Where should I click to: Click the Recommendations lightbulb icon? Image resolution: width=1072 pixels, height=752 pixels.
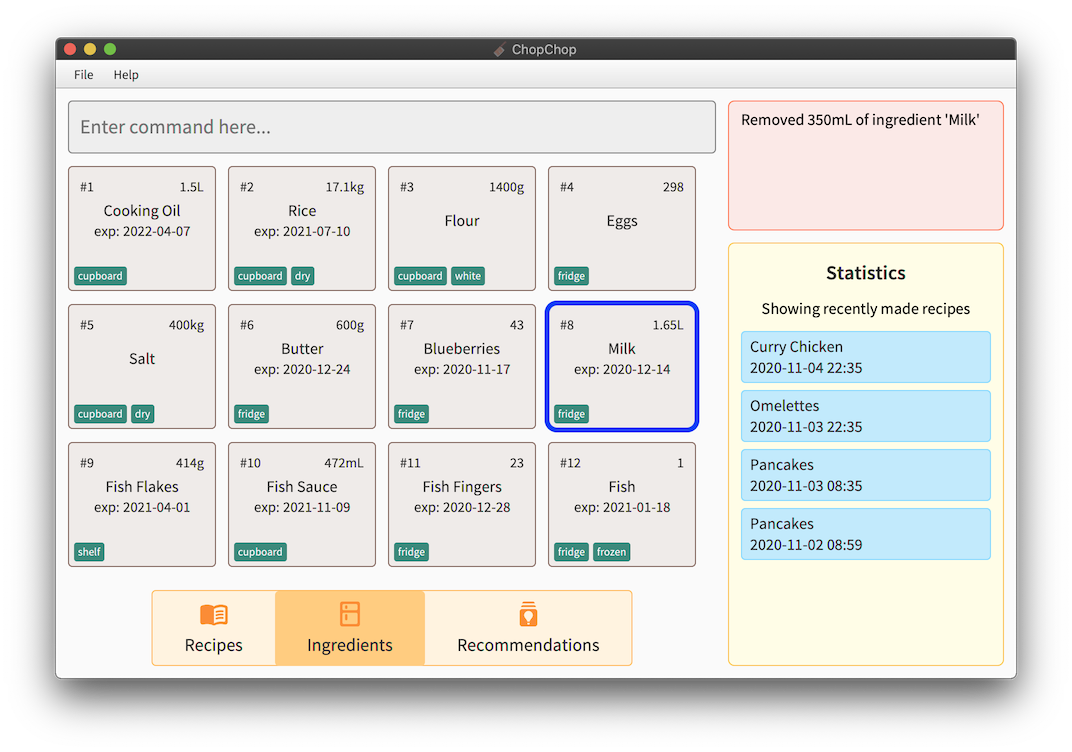pos(528,614)
